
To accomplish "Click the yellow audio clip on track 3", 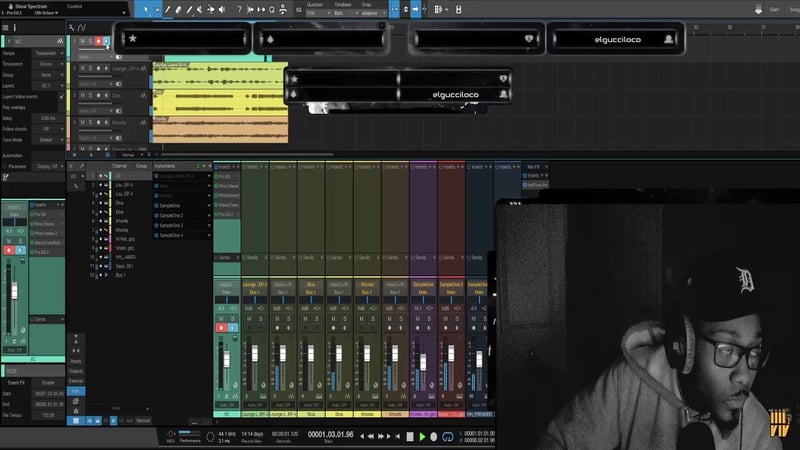I will pyautogui.click(x=220, y=102).
